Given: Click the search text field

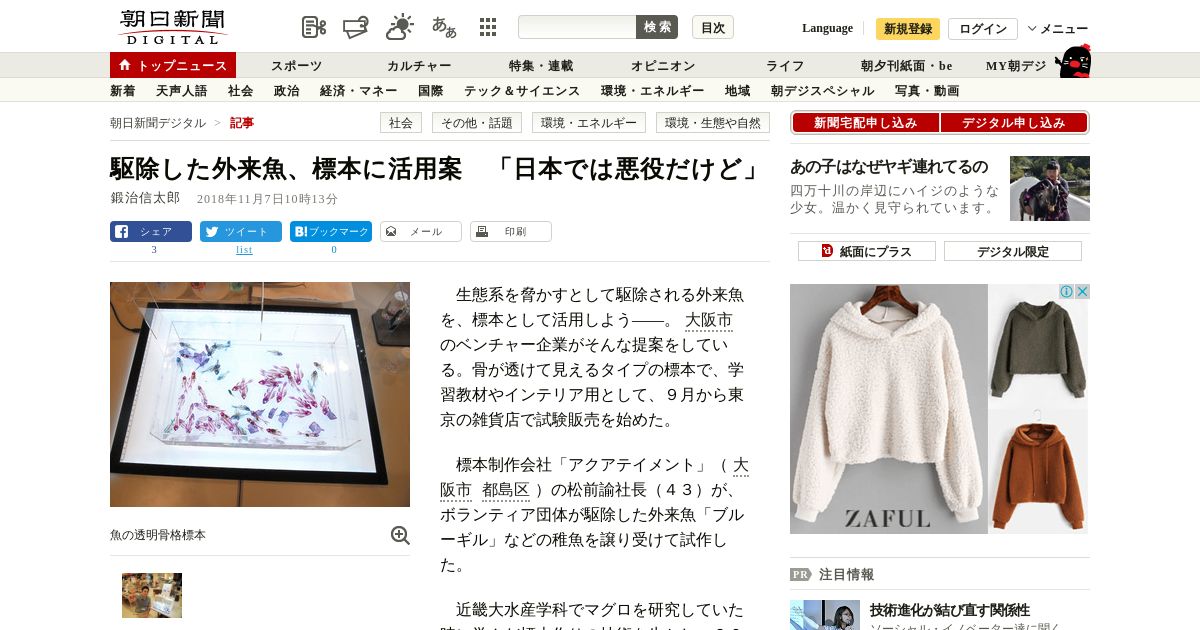Looking at the screenshot, I should tap(577, 27).
